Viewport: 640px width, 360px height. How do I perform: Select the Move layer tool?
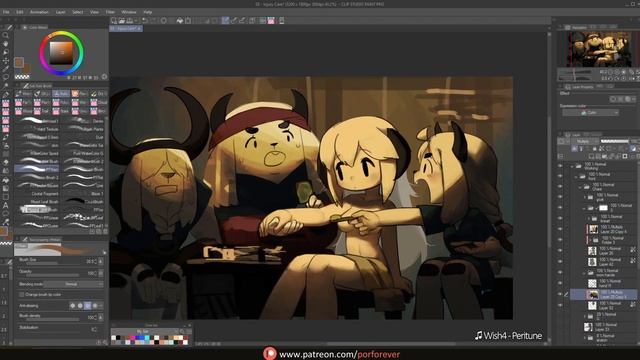6,60
